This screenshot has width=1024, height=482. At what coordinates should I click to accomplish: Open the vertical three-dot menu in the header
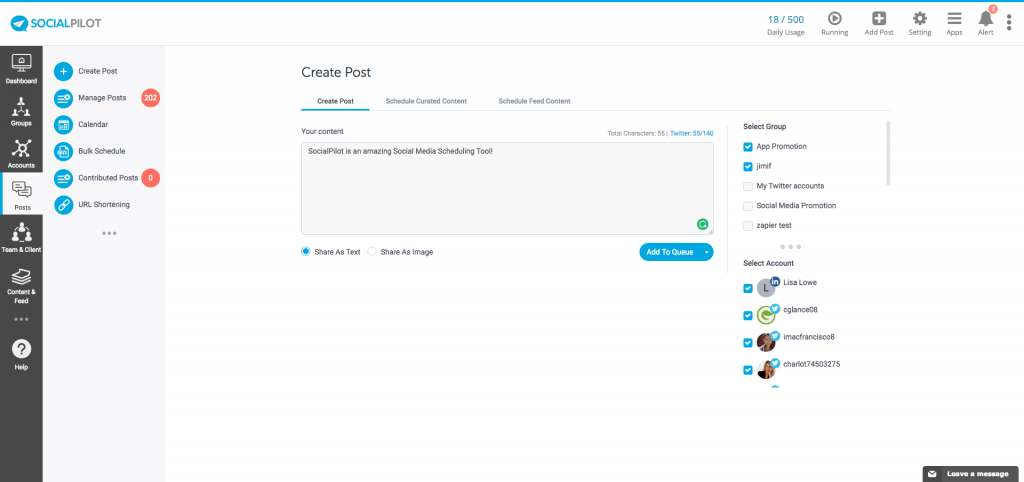tap(1008, 22)
